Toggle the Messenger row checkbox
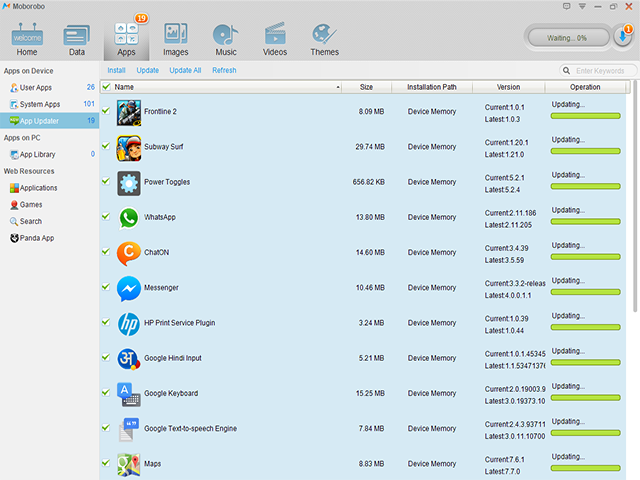The image size is (640, 480). click(106, 287)
